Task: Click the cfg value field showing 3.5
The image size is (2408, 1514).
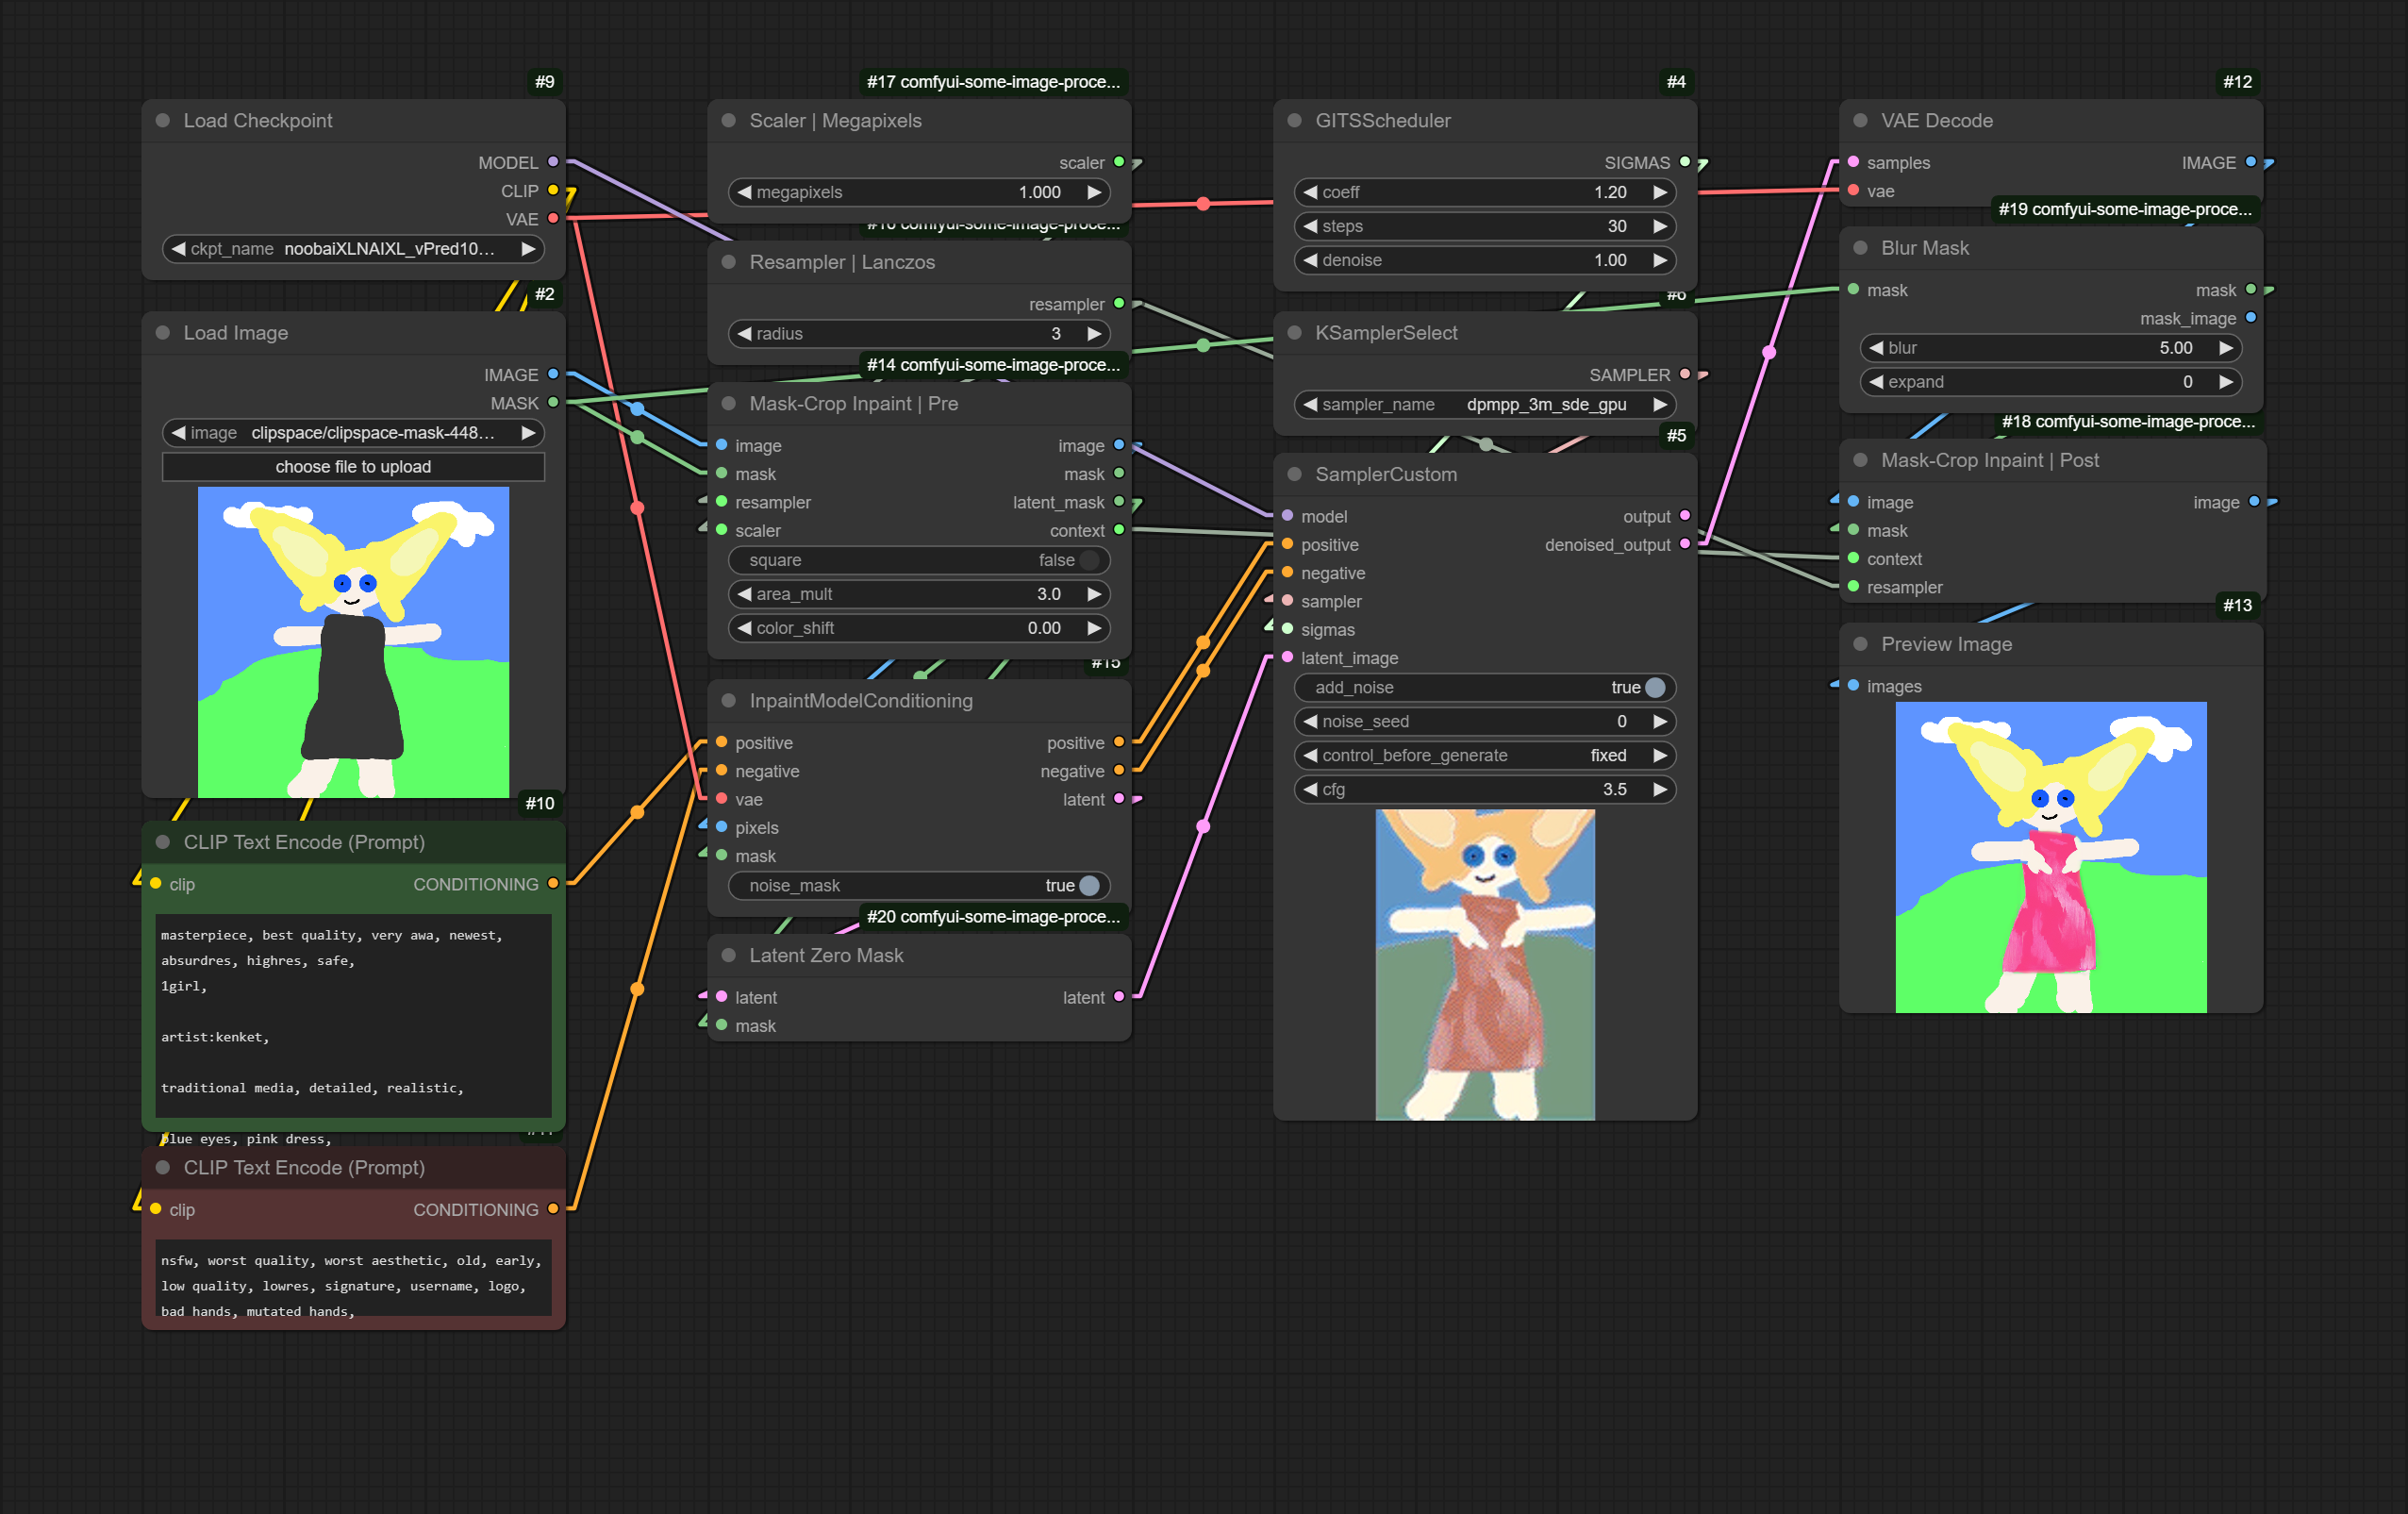Action: coord(1485,789)
